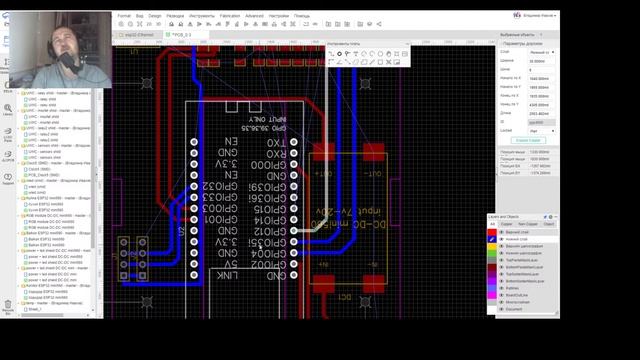Minimize the Layers and Objects panel

556,217
